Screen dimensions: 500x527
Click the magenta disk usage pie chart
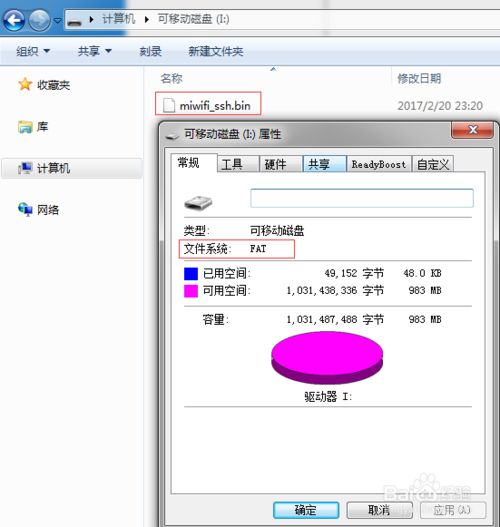[x=327, y=358]
